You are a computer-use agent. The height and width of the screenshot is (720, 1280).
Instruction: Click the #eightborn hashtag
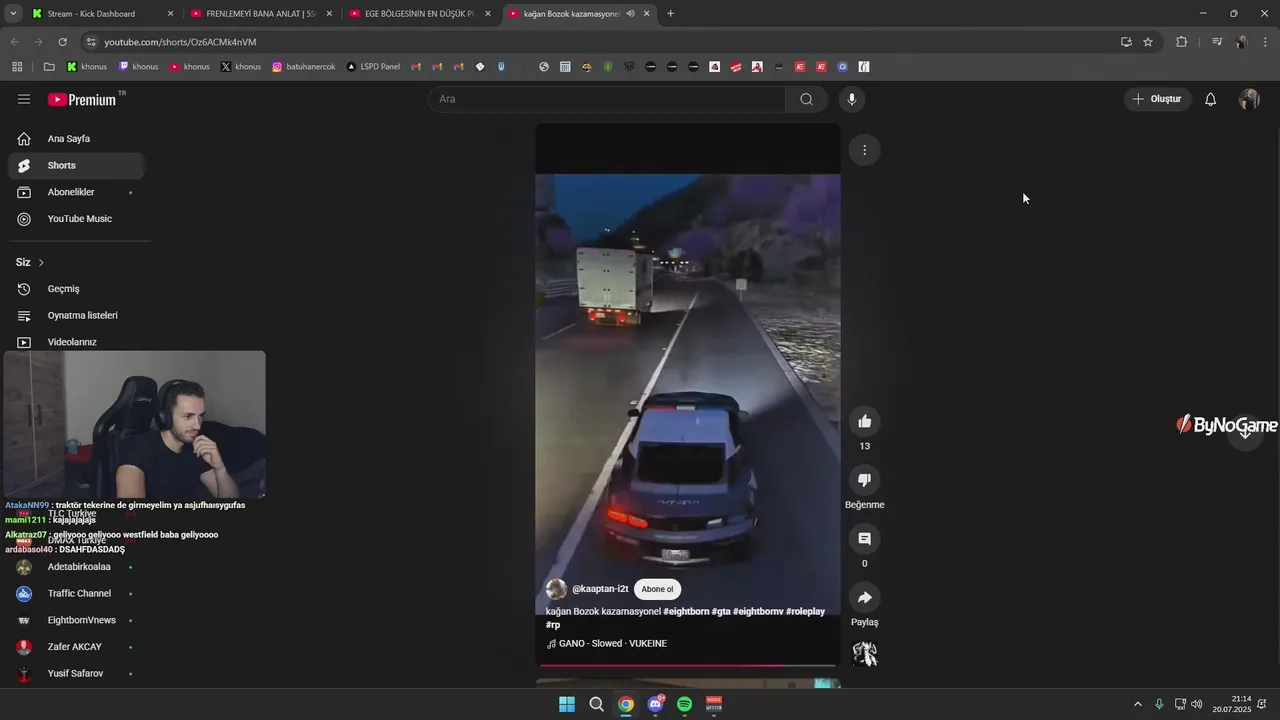(x=685, y=611)
